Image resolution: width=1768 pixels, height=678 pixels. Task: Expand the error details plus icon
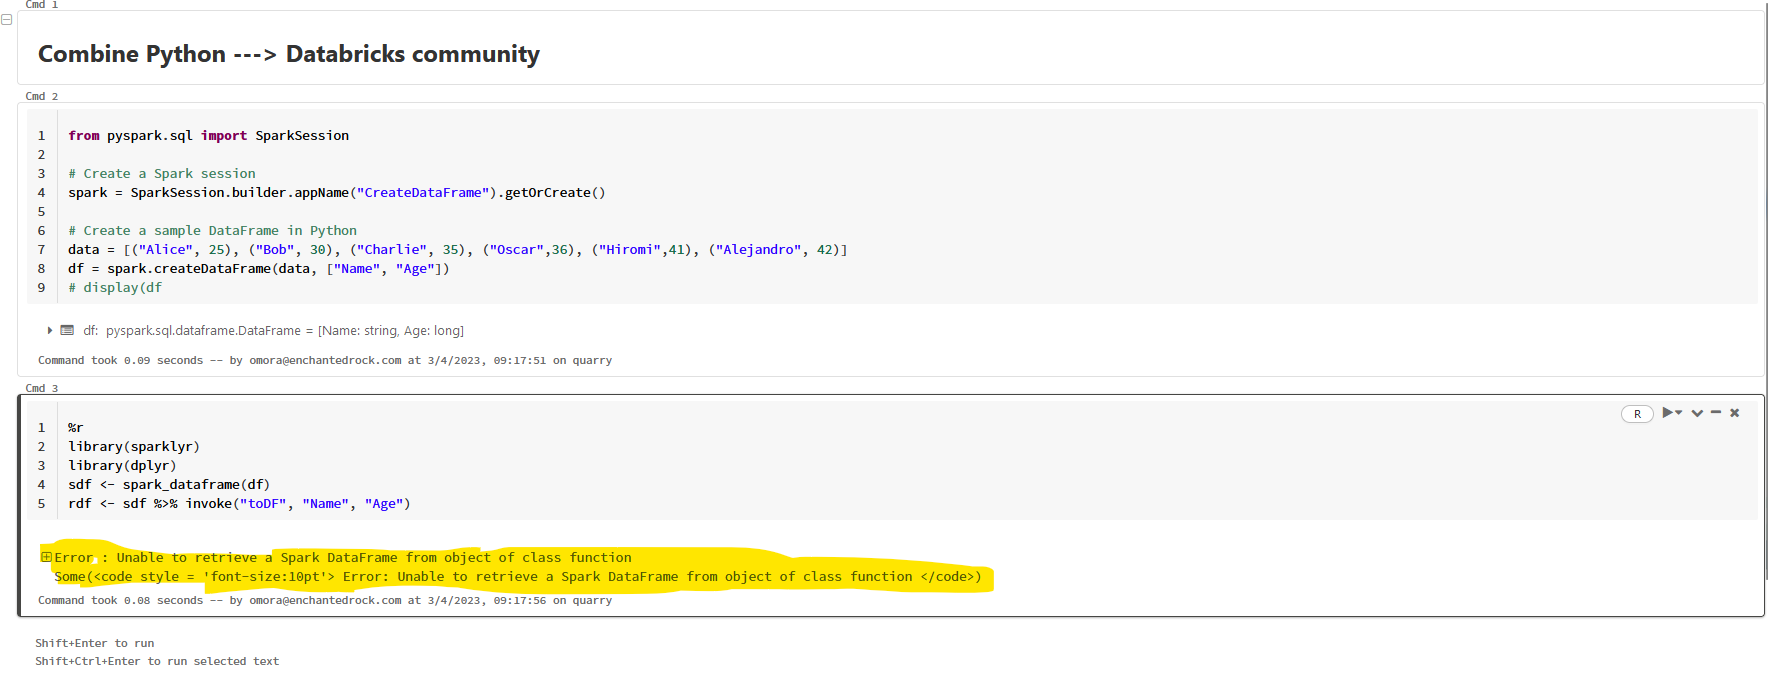[x=46, y=557]
